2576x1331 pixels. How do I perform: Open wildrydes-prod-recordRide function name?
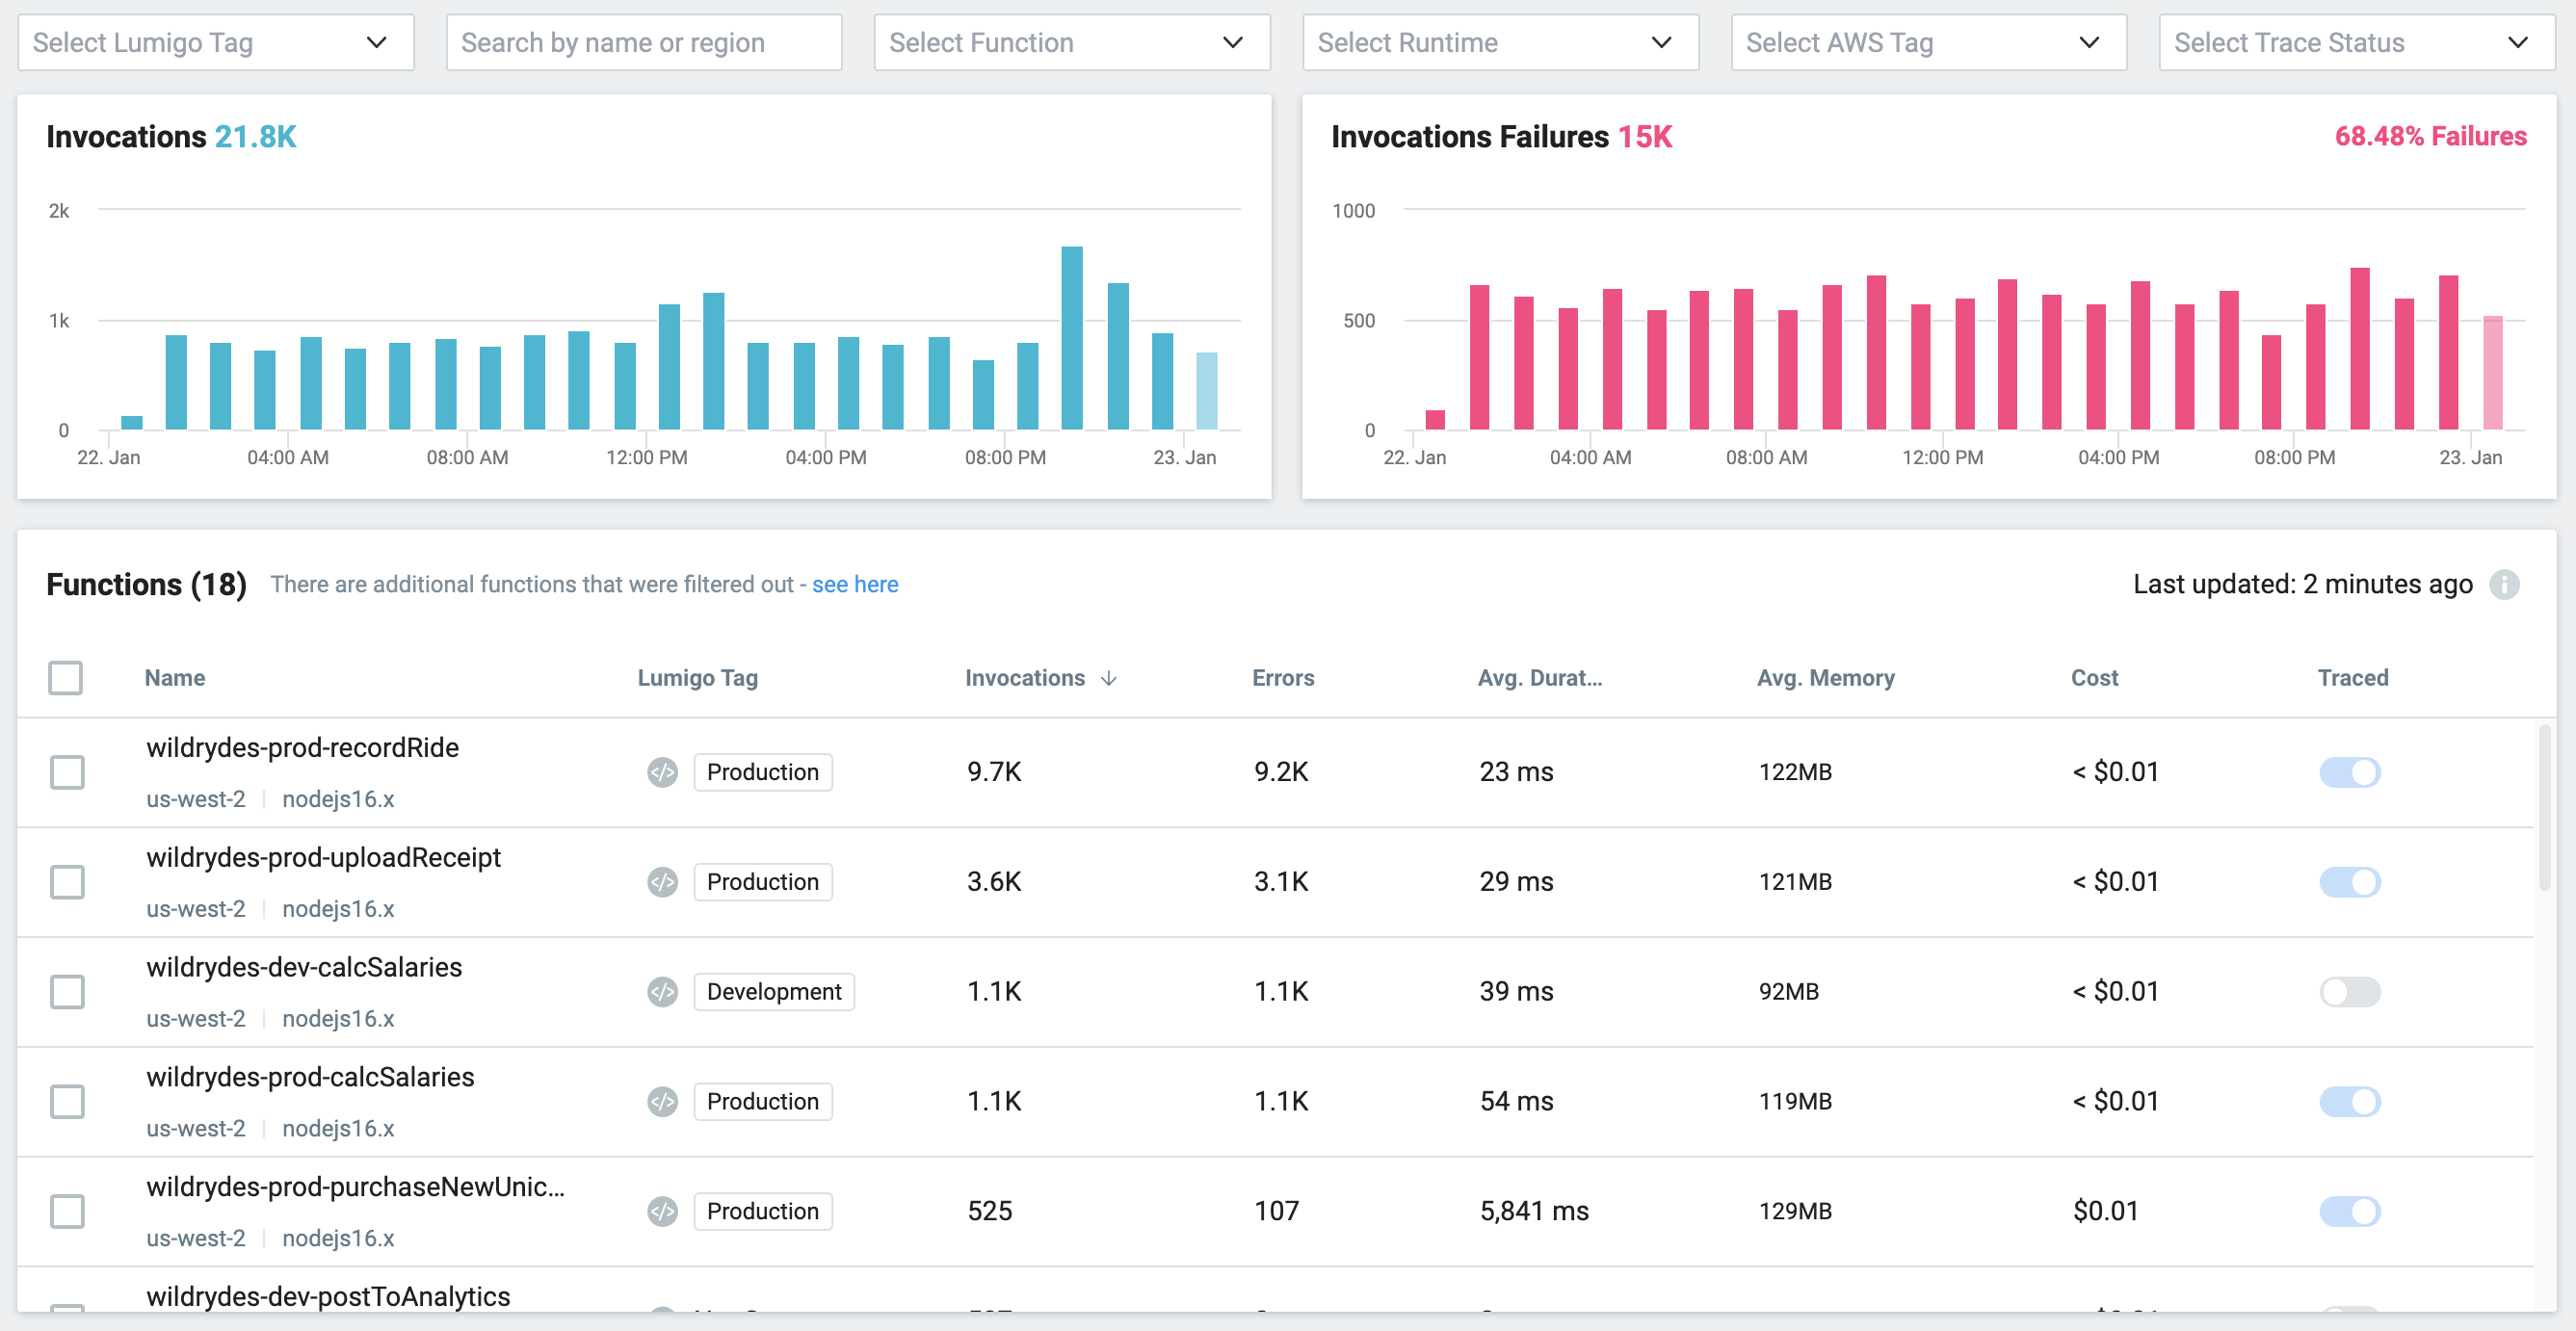pos(302,748)
